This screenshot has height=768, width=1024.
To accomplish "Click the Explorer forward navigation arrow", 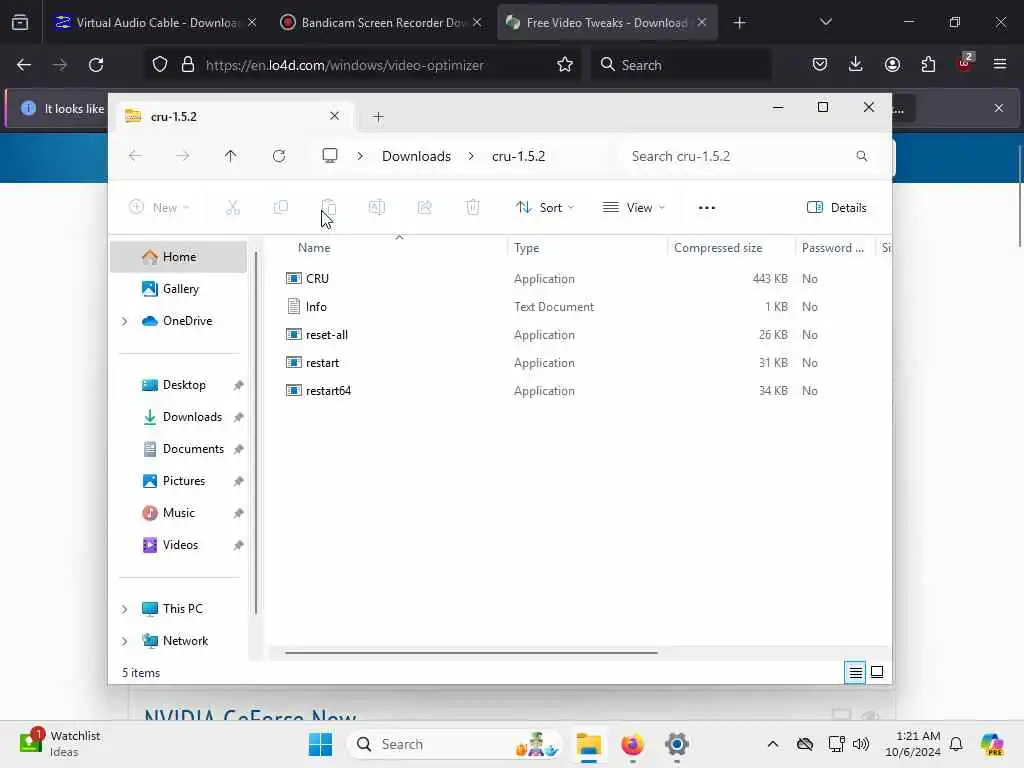I will 183,156.
